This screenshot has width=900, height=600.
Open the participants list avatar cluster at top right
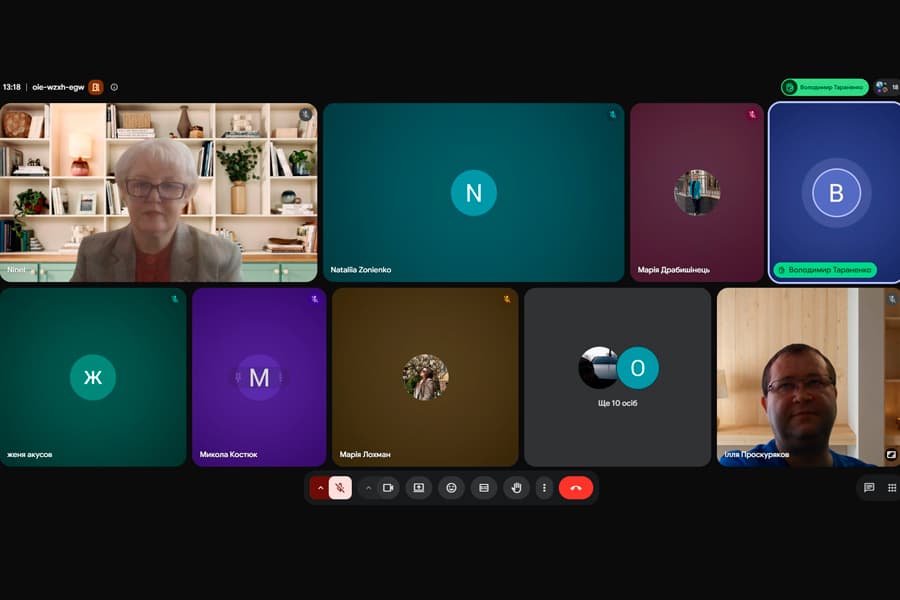click(887, 87)
